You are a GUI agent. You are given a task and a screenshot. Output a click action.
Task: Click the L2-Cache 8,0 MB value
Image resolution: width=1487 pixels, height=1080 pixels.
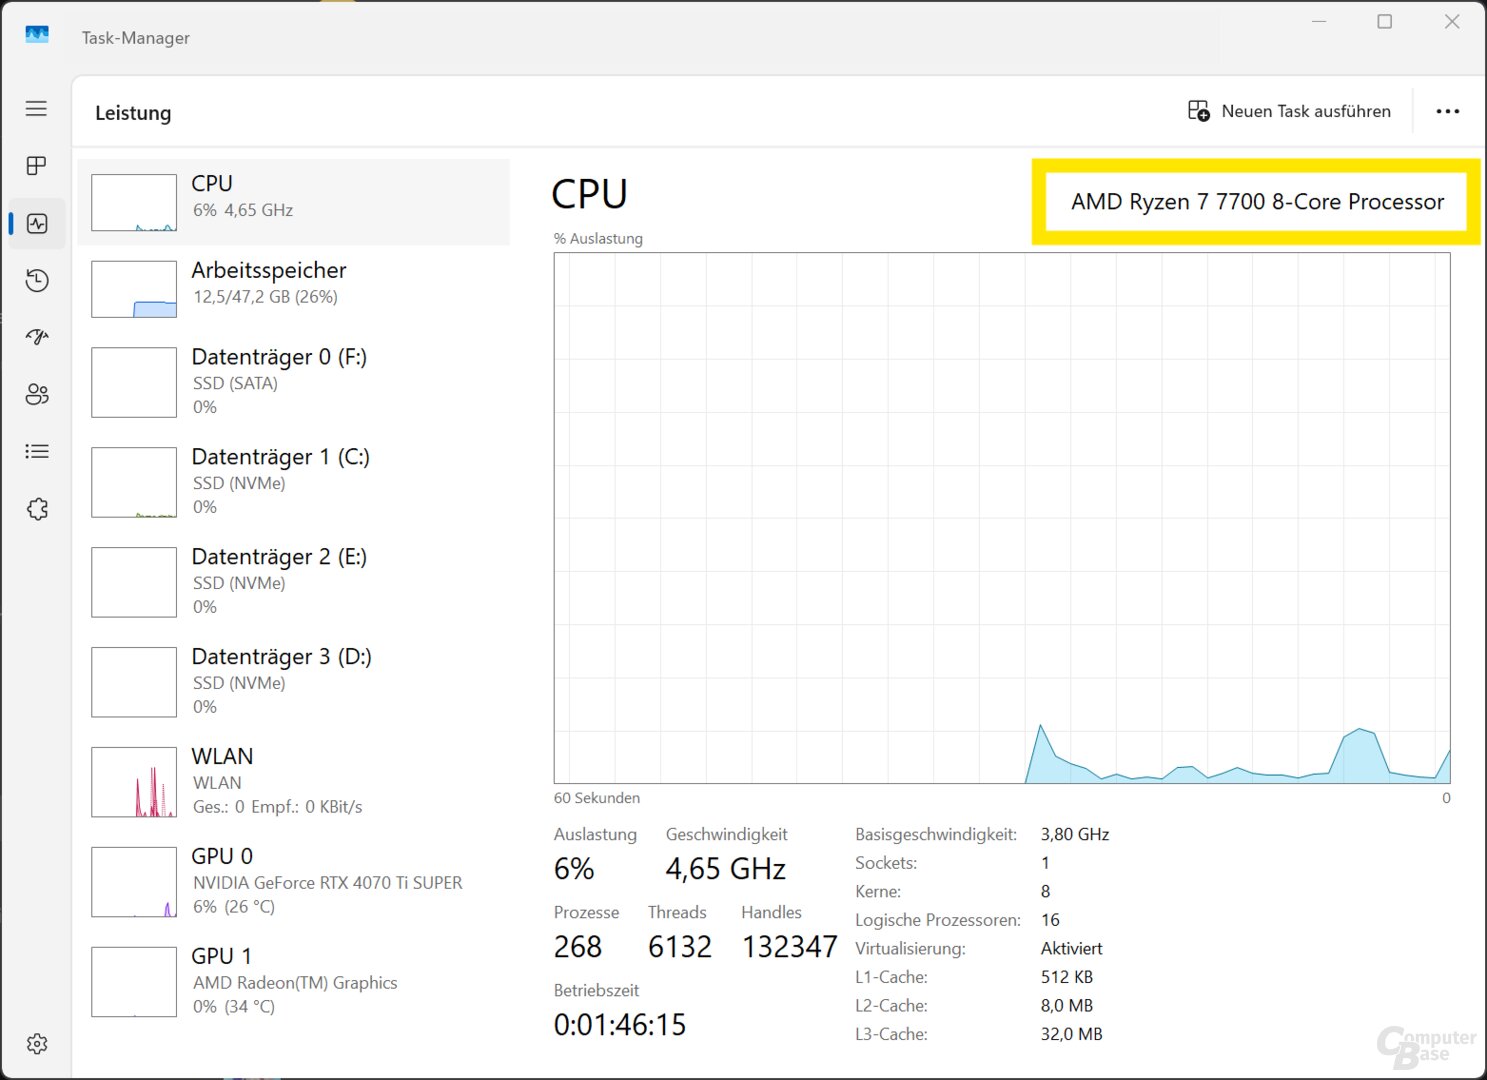tap(1067, 1006)
